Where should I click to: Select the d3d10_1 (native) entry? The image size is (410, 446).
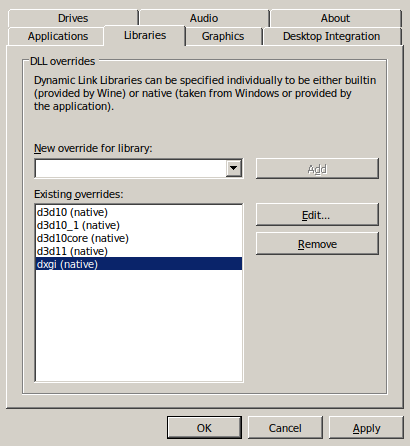pos(139,225)
